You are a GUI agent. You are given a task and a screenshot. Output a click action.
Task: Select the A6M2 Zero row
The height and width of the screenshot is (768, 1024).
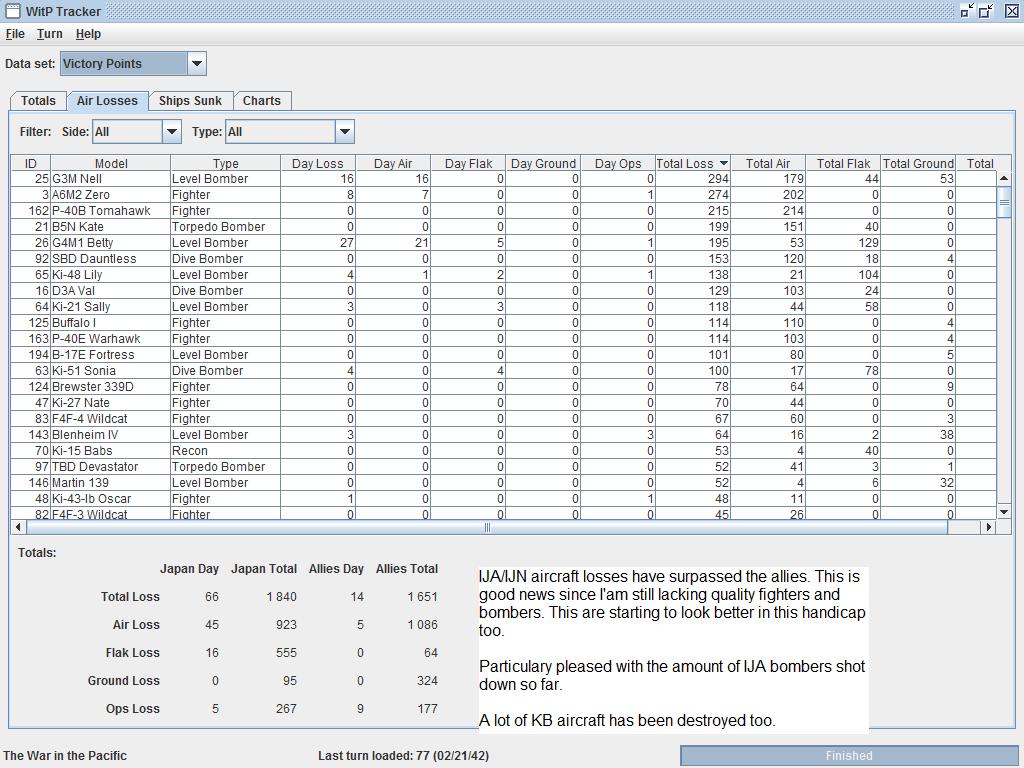point(504,195)
